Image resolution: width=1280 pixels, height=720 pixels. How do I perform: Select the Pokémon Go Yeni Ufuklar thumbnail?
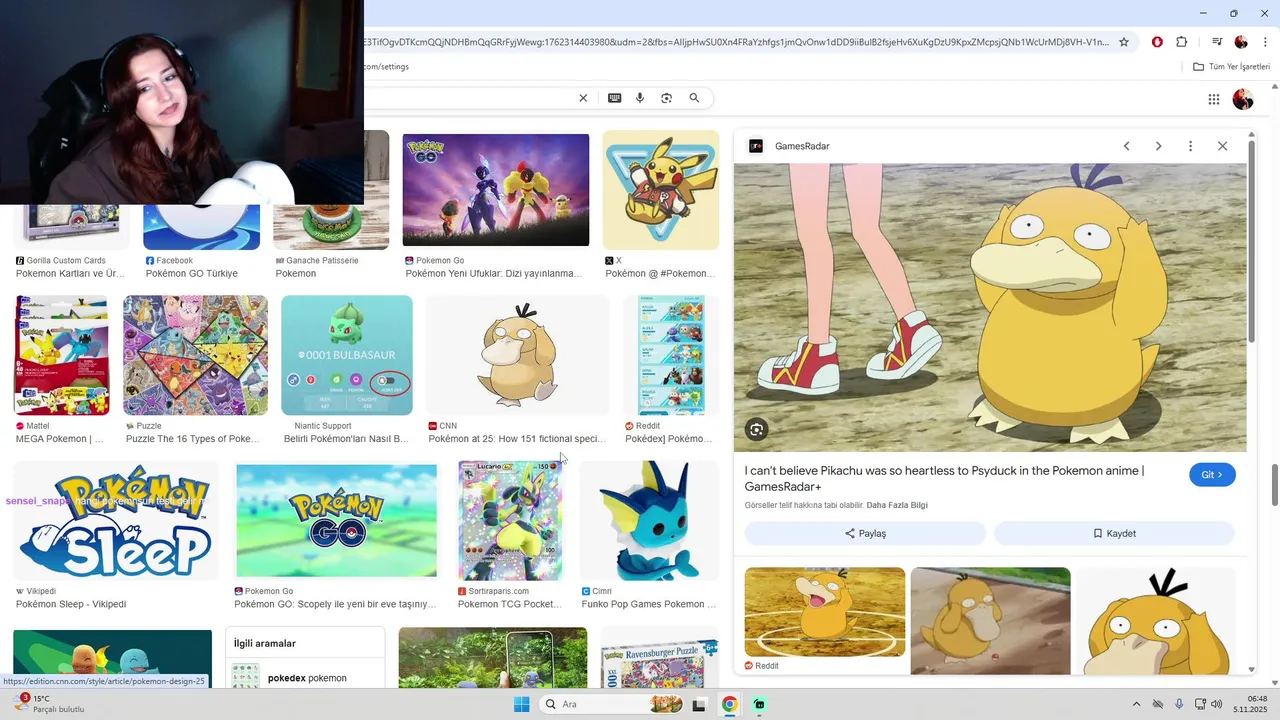click(x=496, y=190)
